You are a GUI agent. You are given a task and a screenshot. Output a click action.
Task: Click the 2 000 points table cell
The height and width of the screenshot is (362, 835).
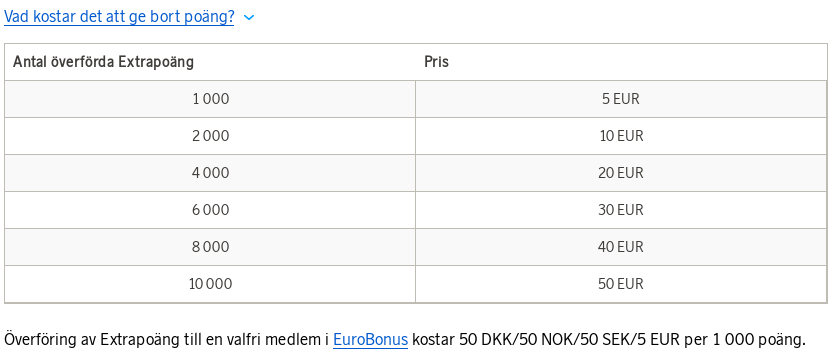point(210,136)
